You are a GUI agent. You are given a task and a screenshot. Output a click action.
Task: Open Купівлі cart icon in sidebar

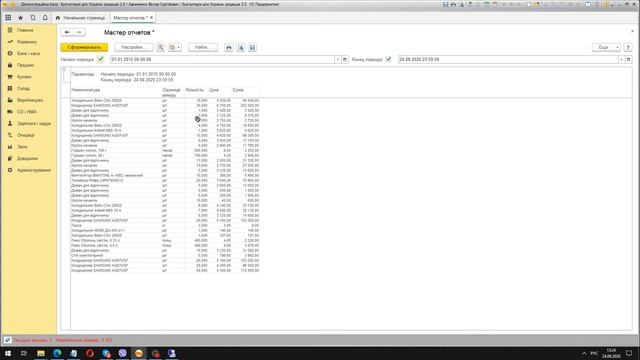10,77
